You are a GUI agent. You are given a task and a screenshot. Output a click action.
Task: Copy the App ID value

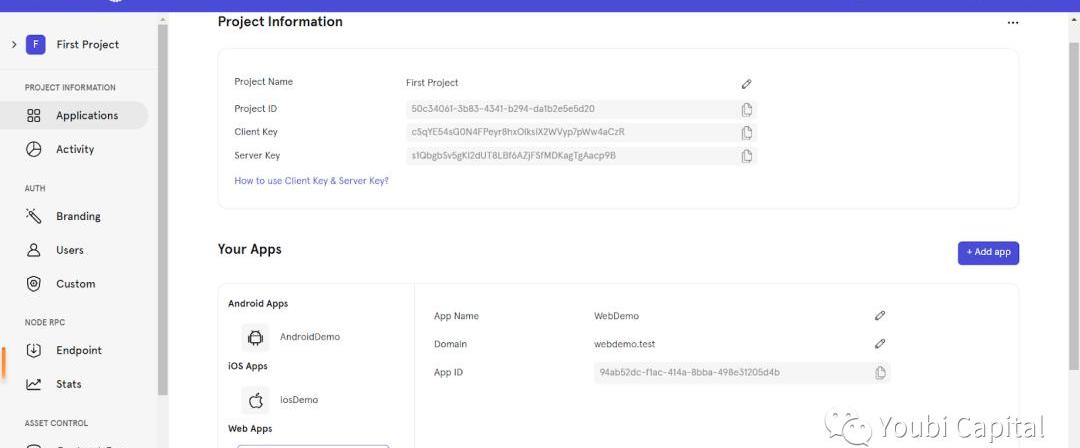coord(880,373)
